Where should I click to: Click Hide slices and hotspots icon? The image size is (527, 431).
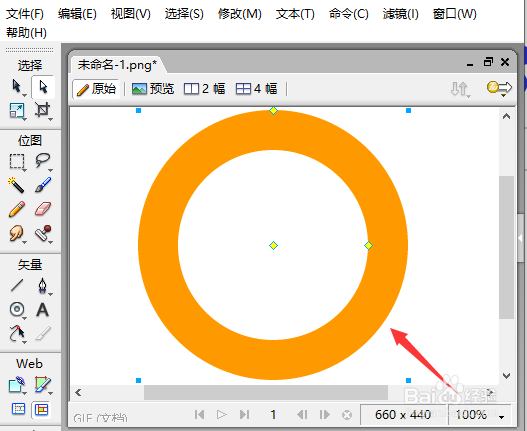(18, 409)
